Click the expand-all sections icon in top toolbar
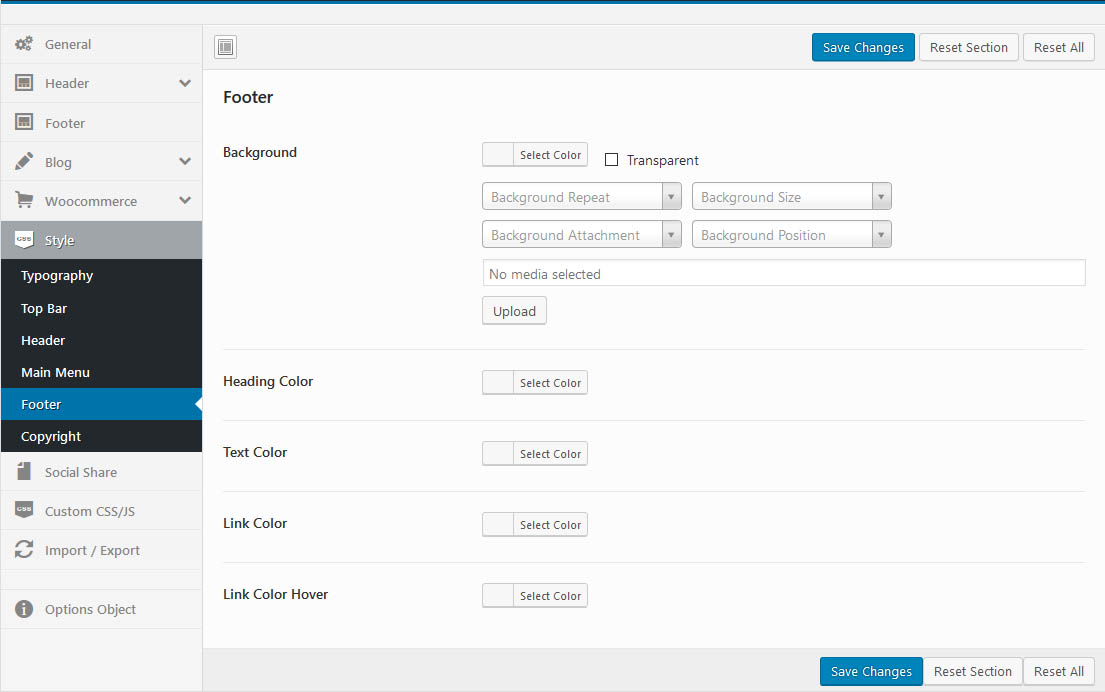1105x692 pixels. click(225, 47)
